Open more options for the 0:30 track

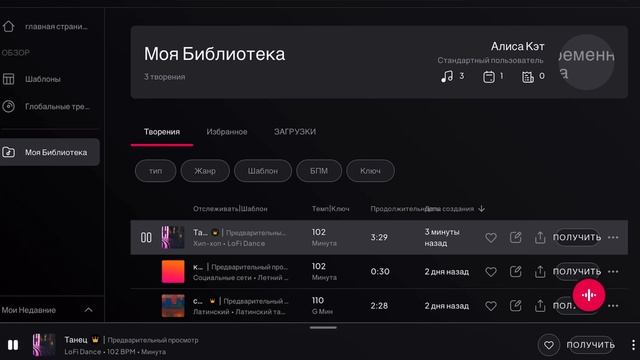tap(613, 271)
